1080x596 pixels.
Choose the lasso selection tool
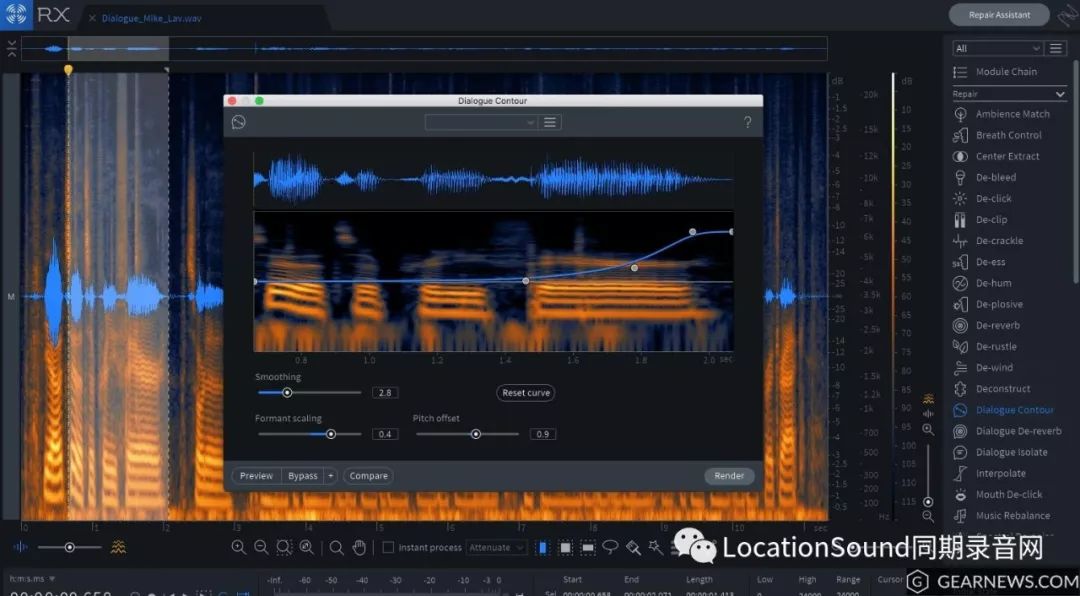(x=610, y=547)
